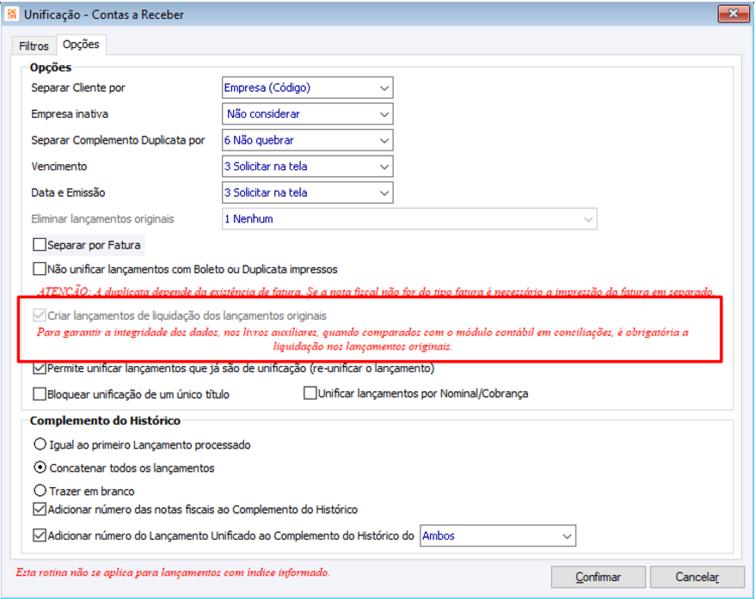
Task: Enable Bloquear unificação de um único título
Action: 39,394
